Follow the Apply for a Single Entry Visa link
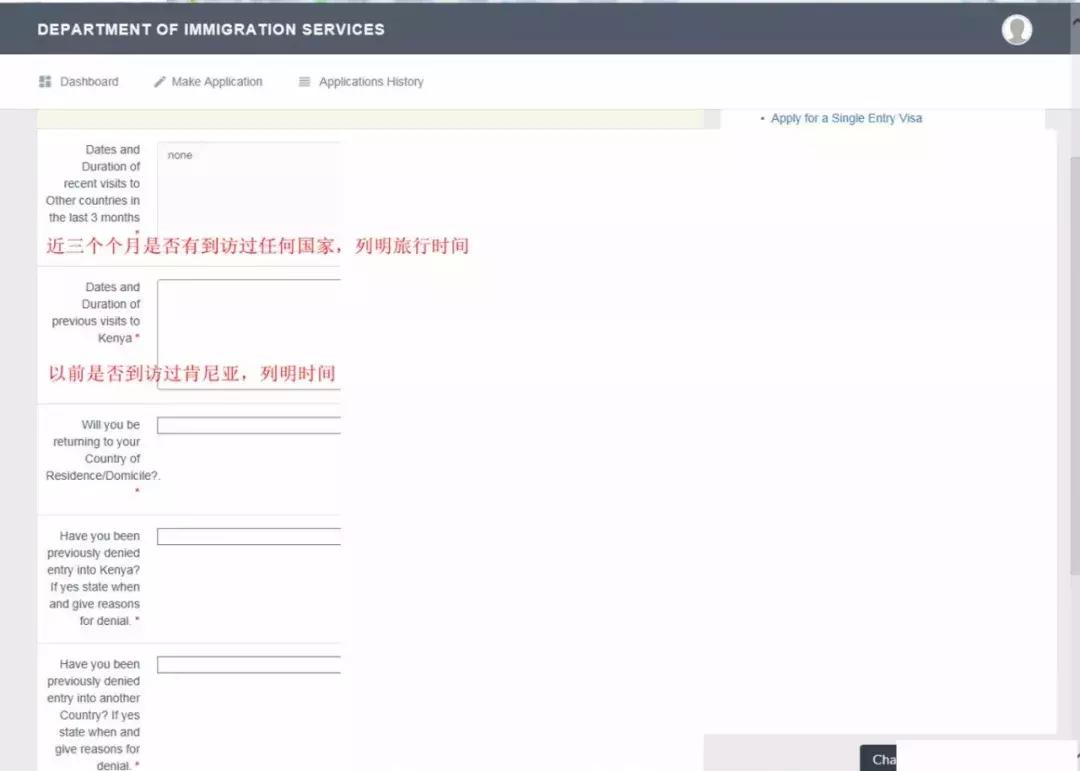Image resolution: width=1080 pixels, height=771 pixels. [x=846, y=117]
